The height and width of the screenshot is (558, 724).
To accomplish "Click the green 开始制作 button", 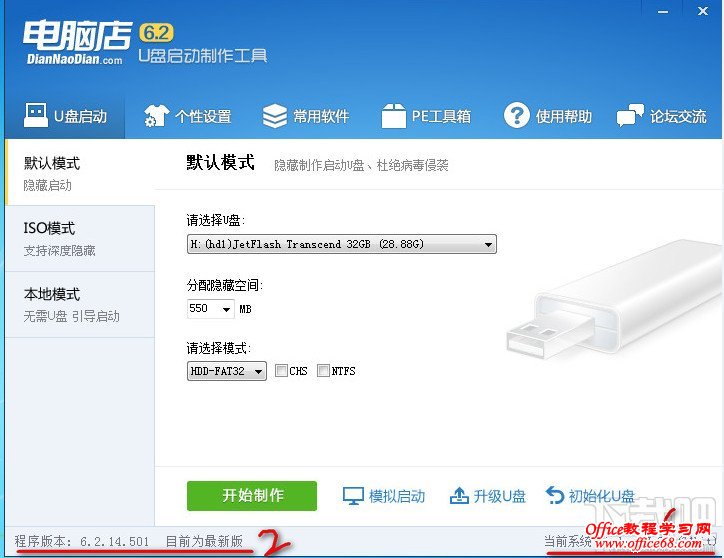I will pyautogui.click(x=252, y=496).
